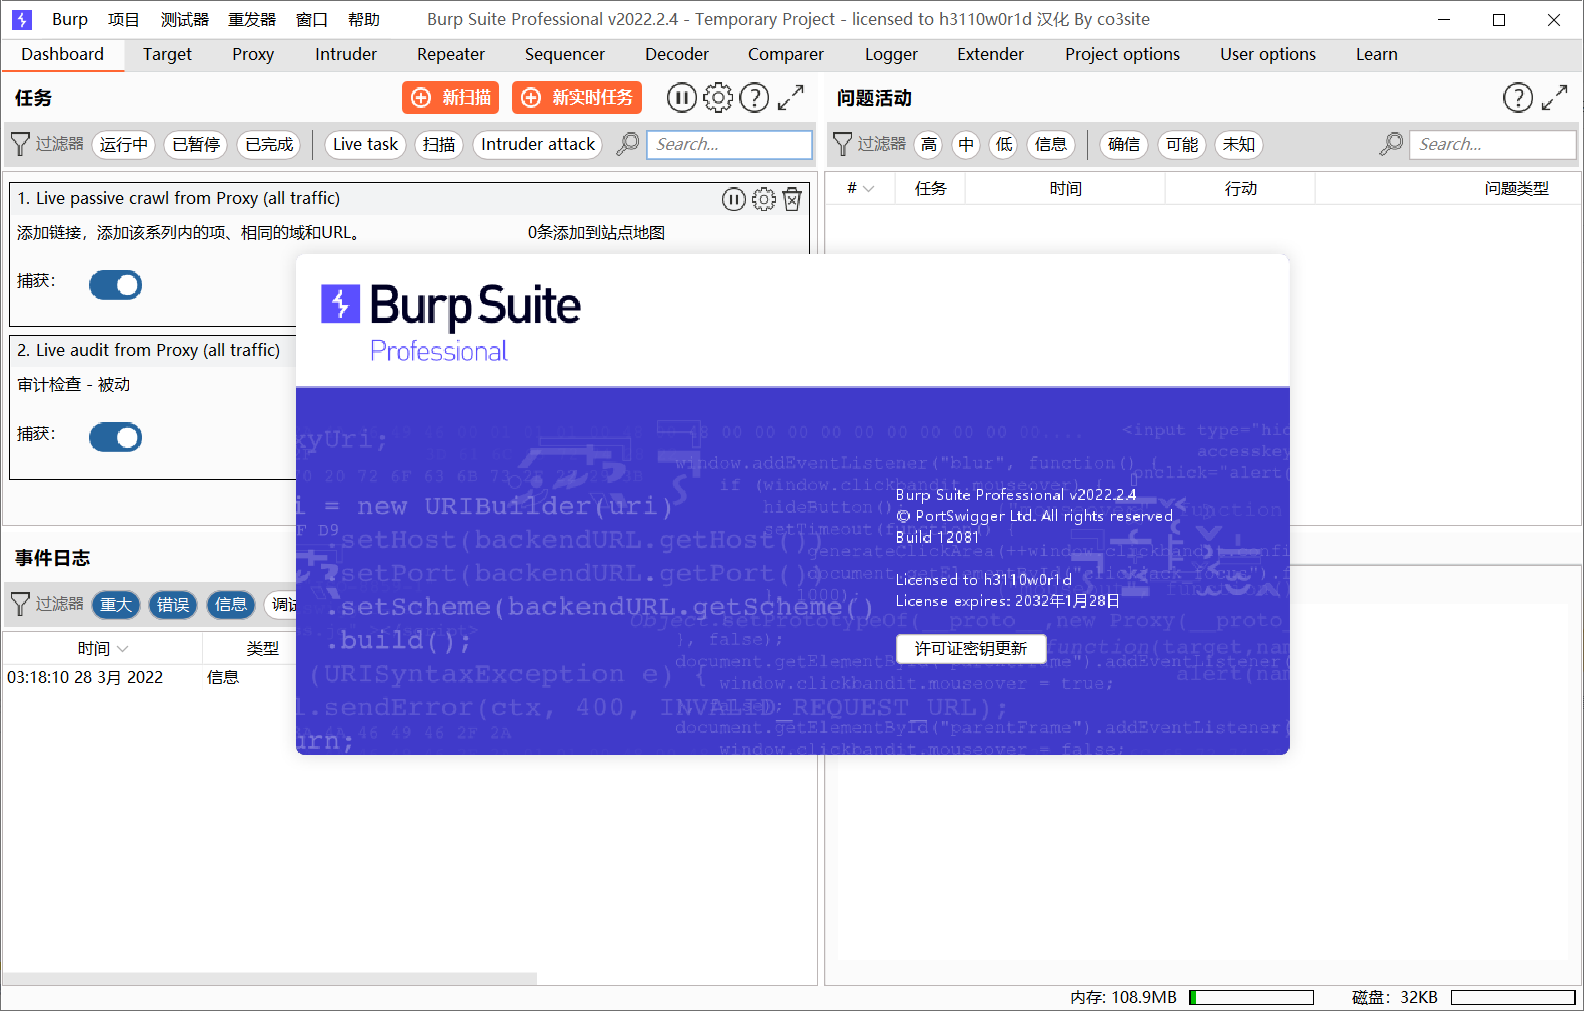This screenshot has height=1011, width=1584.
Task: Click the Tasks panel search magnifier icon
Action: [x=627, y=144]
